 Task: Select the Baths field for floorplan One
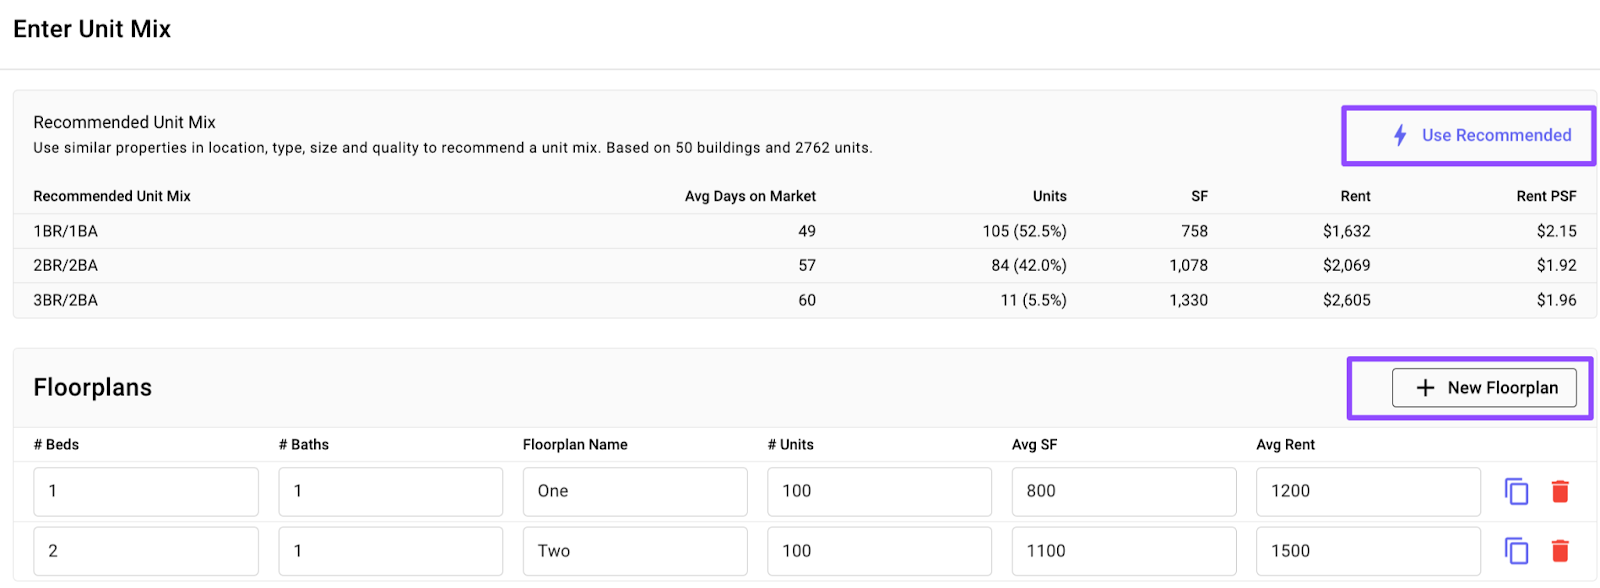391,491
